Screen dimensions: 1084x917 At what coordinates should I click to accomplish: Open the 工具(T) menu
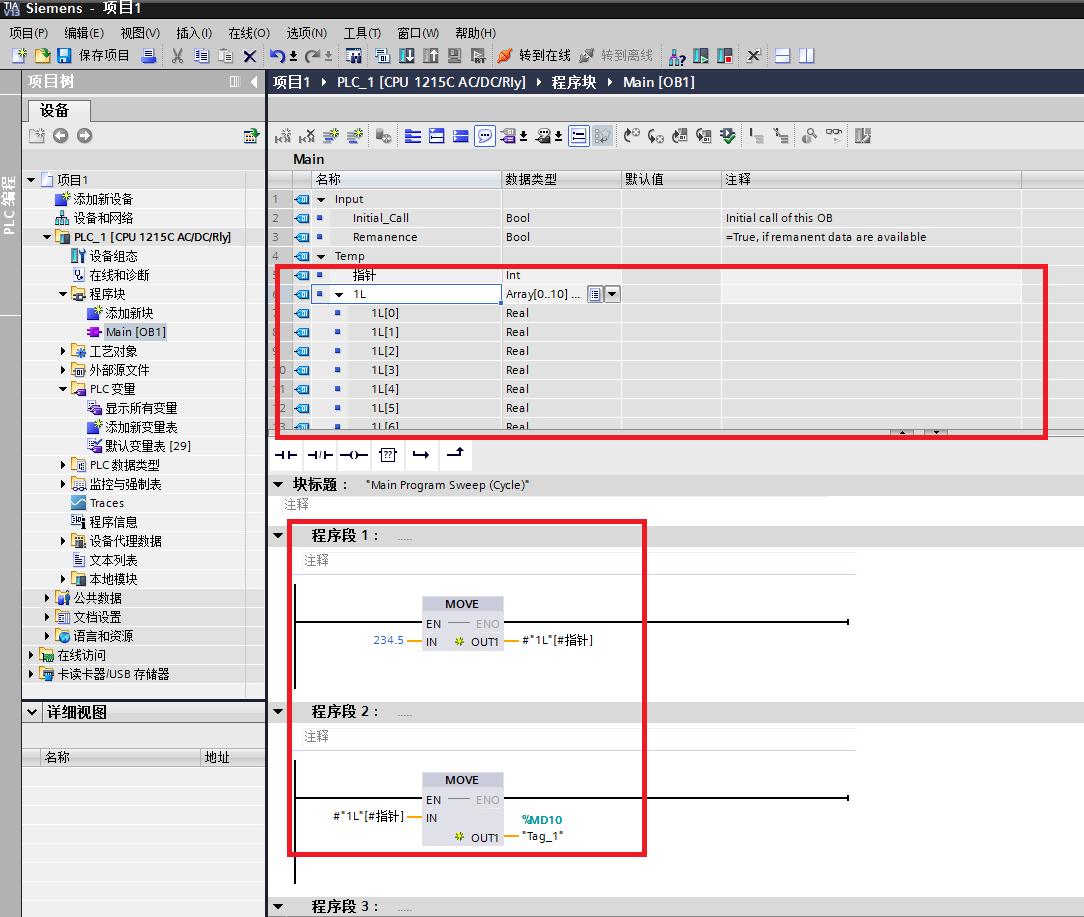pyautogui.click(x=362, y=33)
